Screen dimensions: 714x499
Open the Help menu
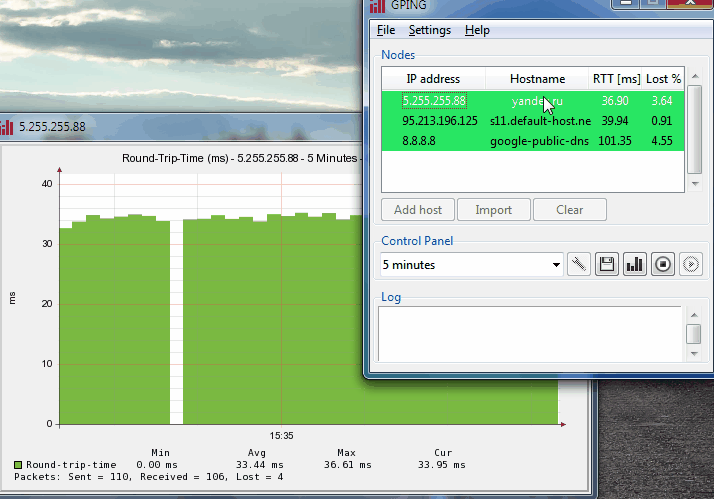pyautogui.click(x=477, y=30)
